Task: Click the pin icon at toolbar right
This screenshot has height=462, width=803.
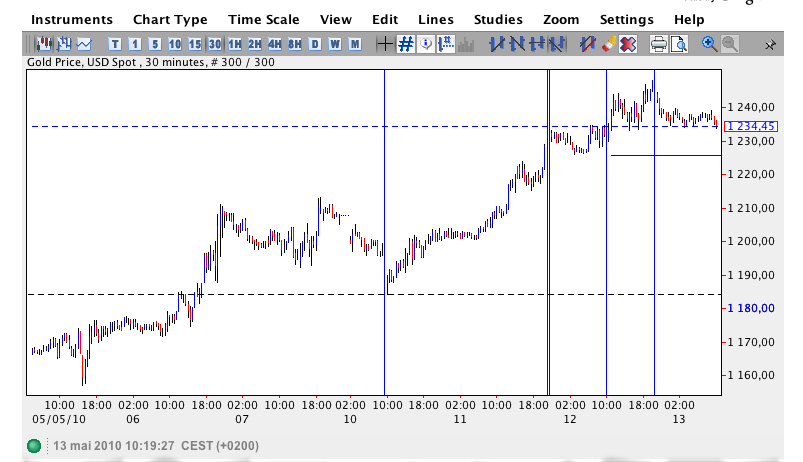Action: coord(770,45)
